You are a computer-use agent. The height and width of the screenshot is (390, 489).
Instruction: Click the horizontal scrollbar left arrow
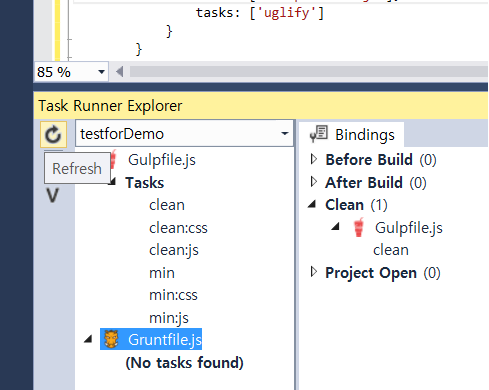(120, 71)
